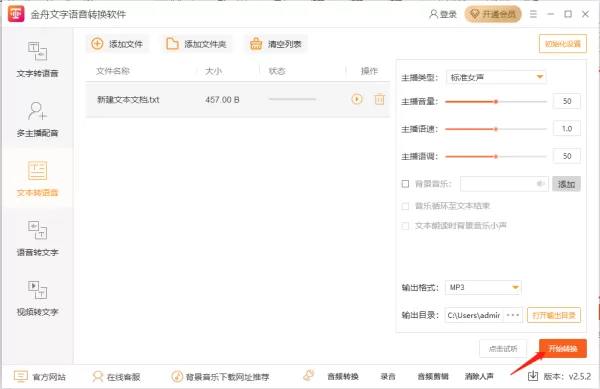Click the 音频转换 footer link
This screenshot has width=600, height=389.
[x=343, y=377]
